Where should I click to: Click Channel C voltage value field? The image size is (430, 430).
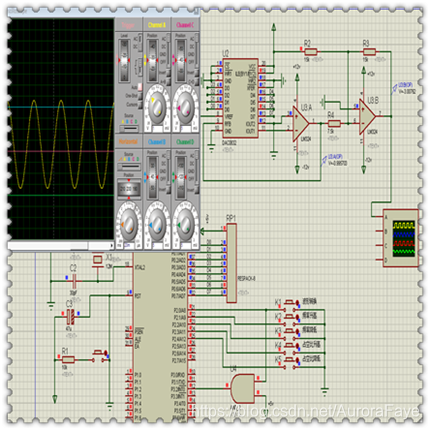tap(186, 128)
